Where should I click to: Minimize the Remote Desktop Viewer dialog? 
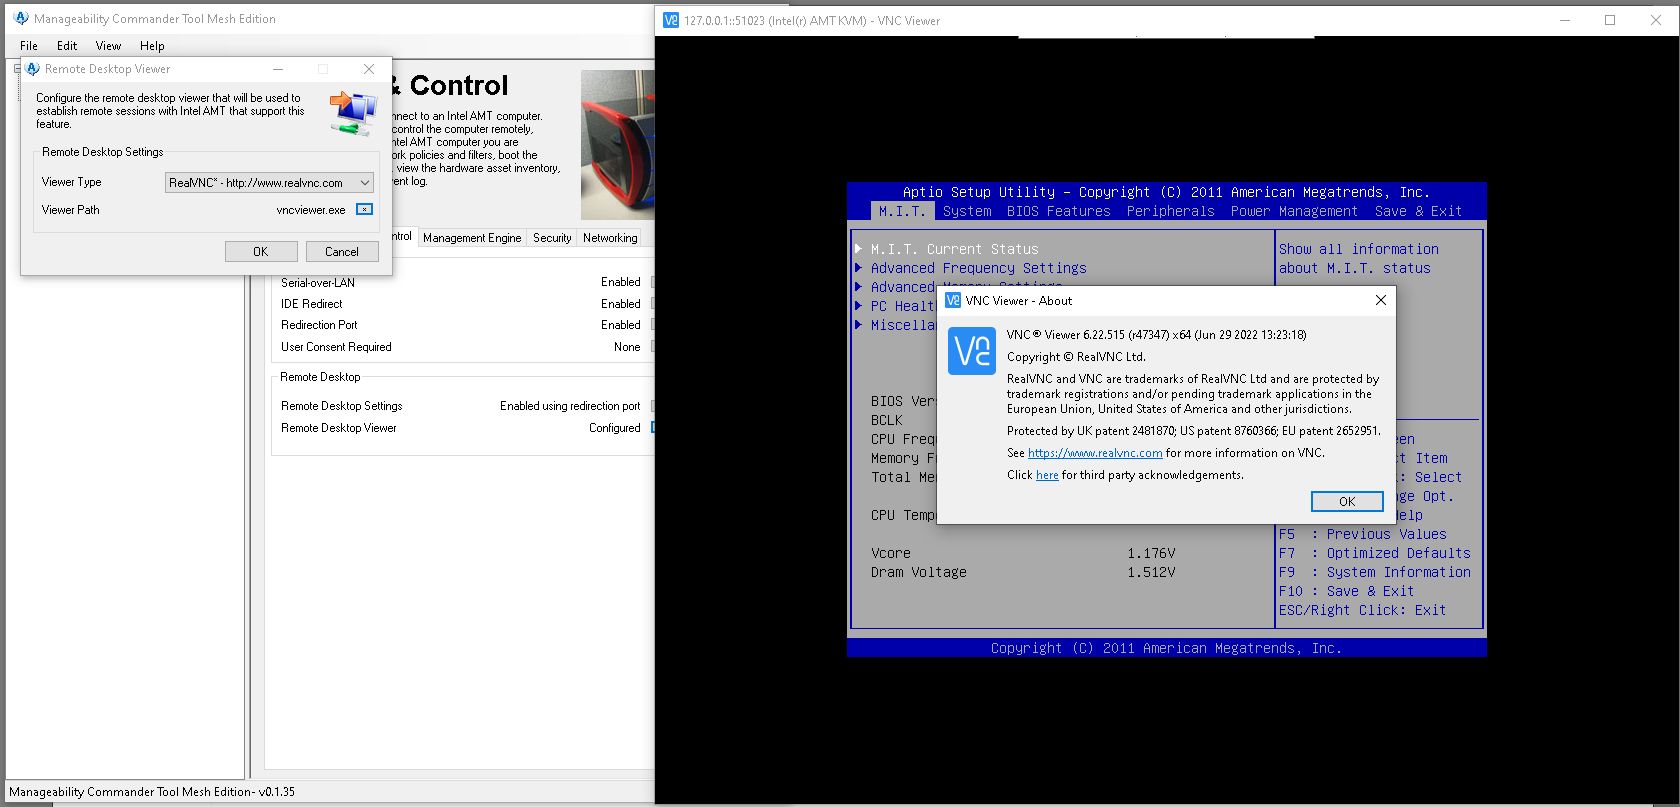coord(278,69)
